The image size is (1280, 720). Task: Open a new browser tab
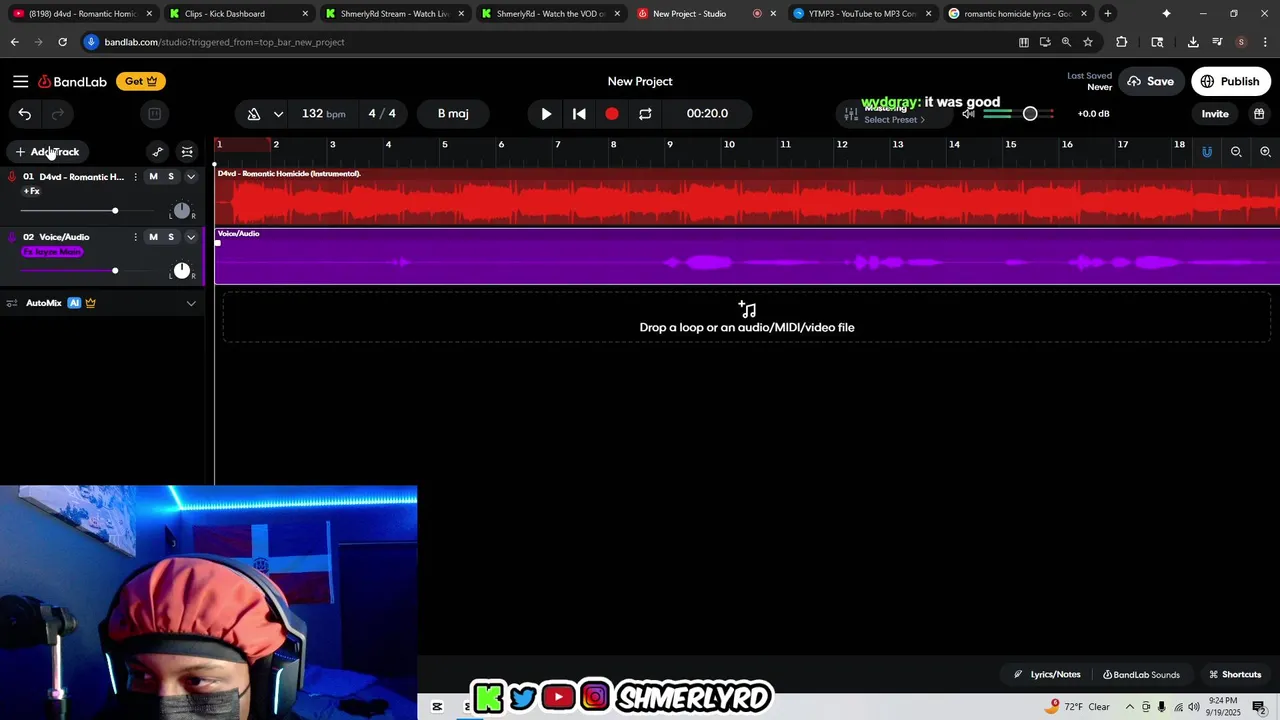click(x=1107, y=14)
